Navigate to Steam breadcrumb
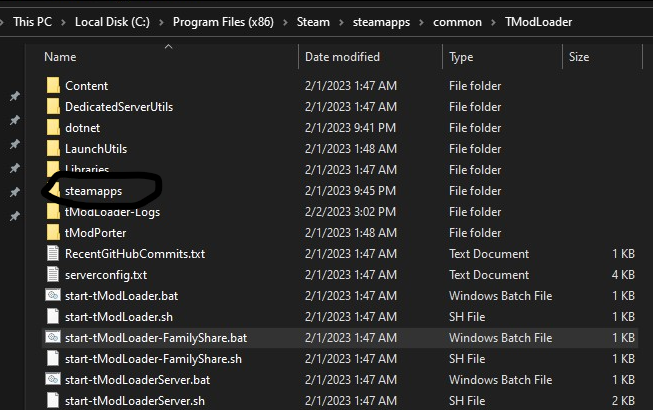 click(x=313, y=22)
